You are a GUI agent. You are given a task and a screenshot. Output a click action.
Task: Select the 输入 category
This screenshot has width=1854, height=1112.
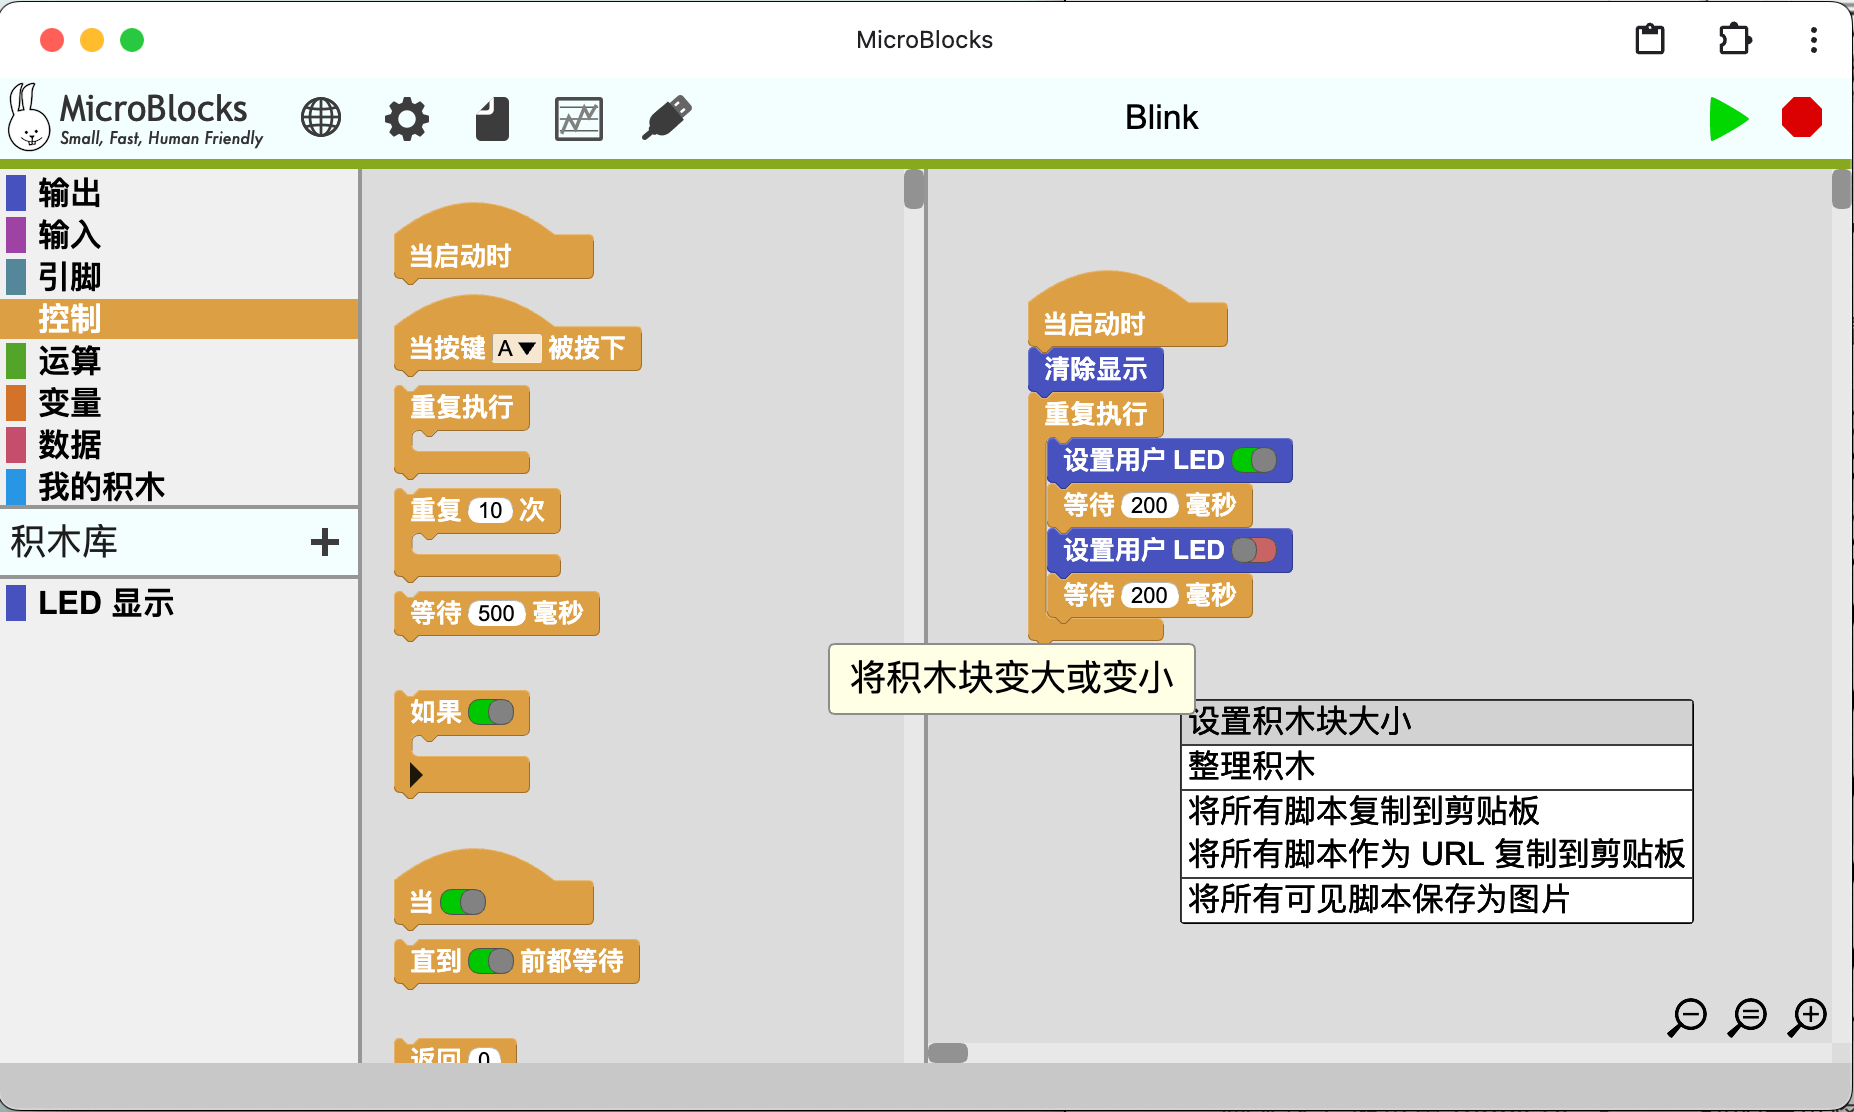(180, 235)
